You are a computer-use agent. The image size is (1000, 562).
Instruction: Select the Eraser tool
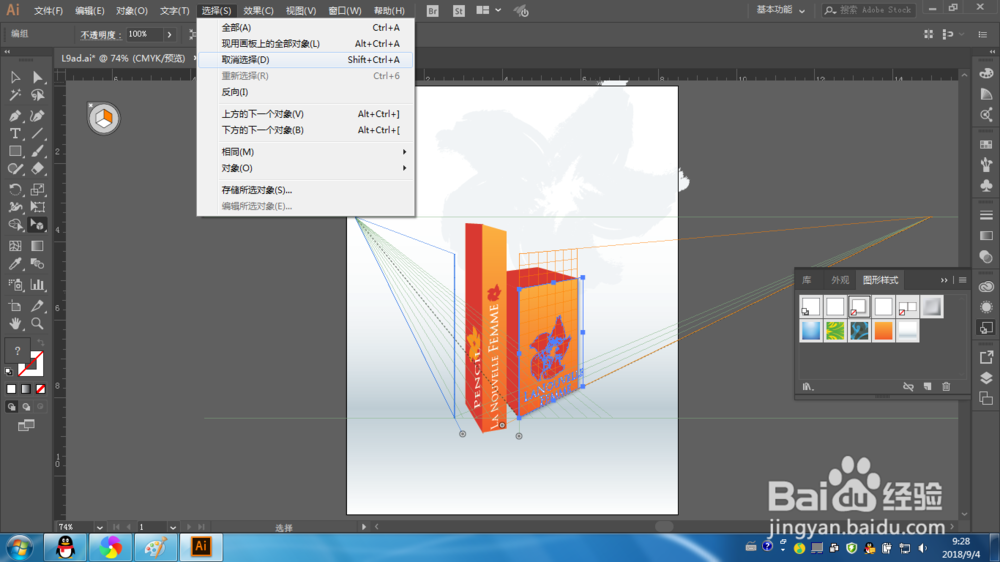click(x=38, y=169)
